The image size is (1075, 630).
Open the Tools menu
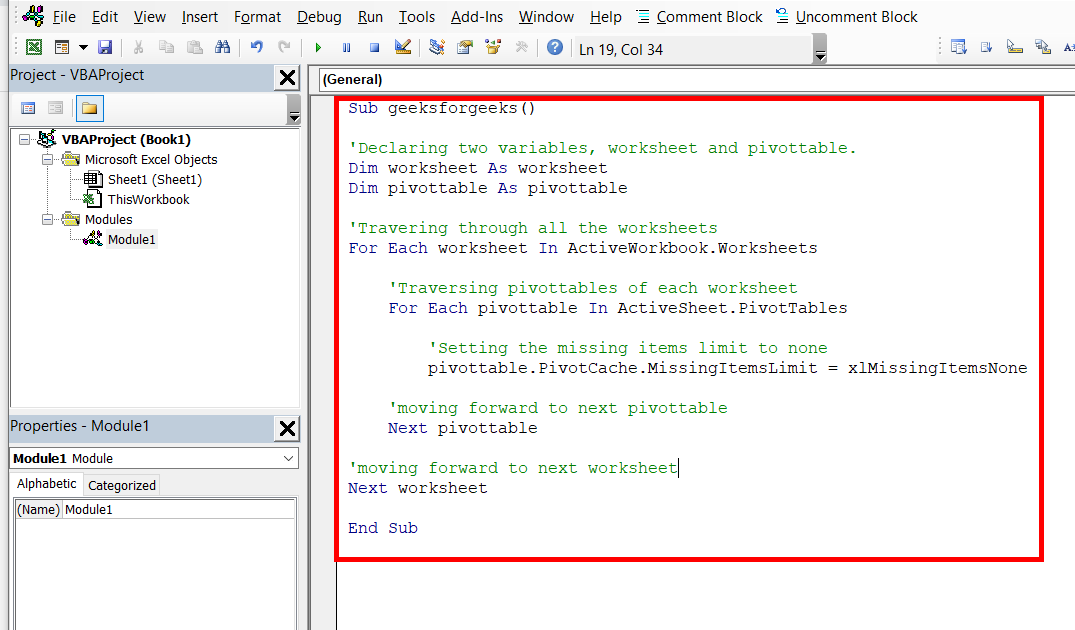point(417,16)
